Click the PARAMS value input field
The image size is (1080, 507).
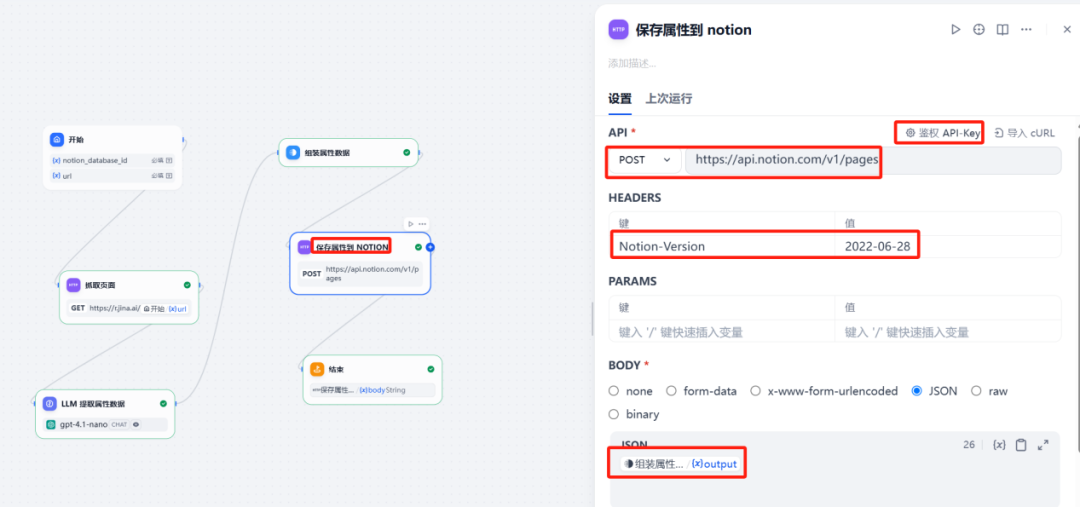pos(948,332)
